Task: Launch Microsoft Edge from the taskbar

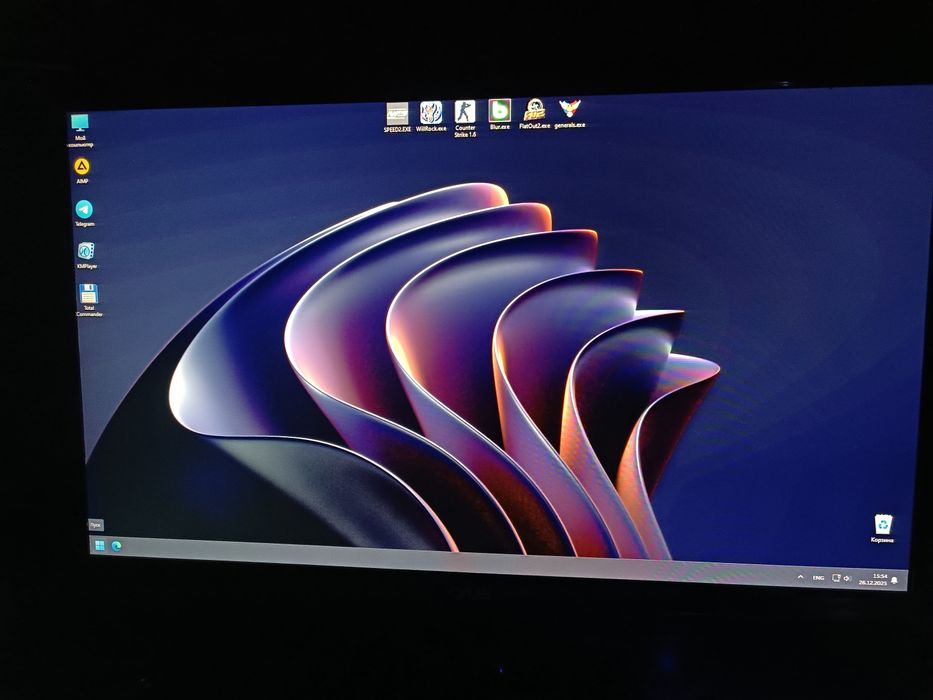Action: click(x=116, y=546)
